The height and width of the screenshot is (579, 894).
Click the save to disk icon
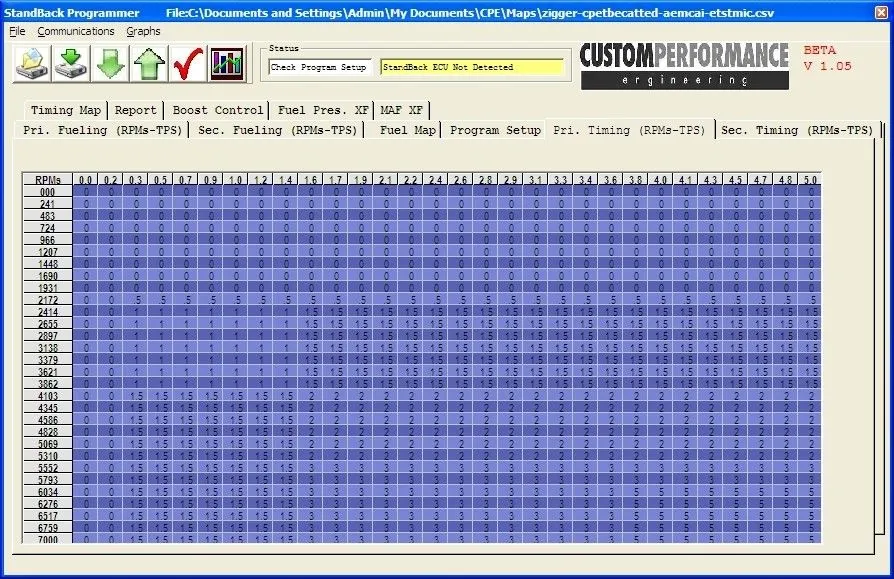(71, 64)
